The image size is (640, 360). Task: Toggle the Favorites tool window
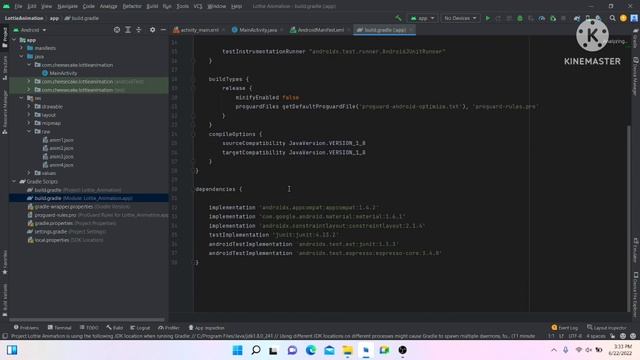[4, 262]
